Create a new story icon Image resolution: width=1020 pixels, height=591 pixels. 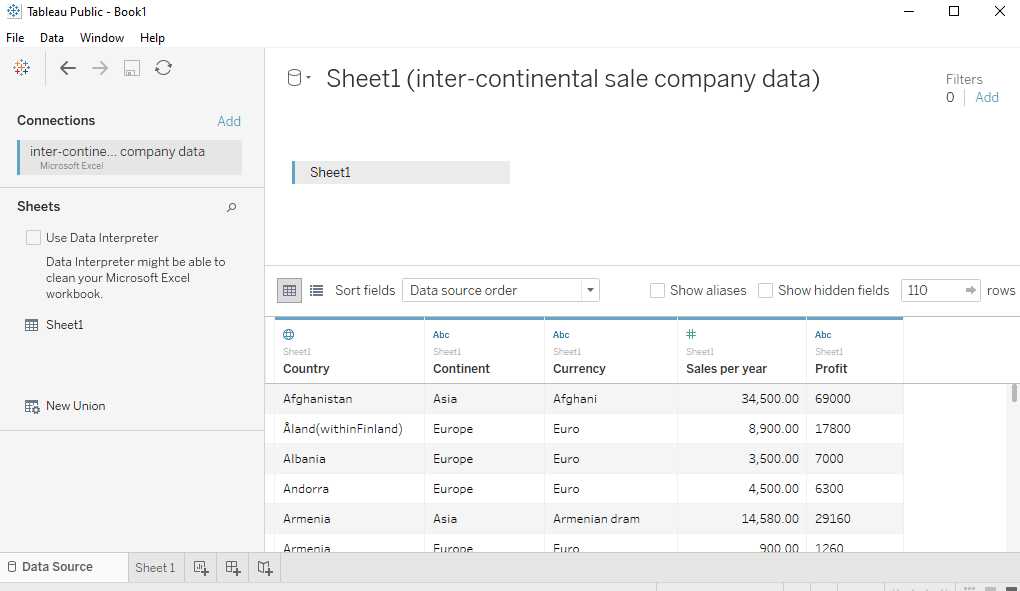[x=264, y=567]
